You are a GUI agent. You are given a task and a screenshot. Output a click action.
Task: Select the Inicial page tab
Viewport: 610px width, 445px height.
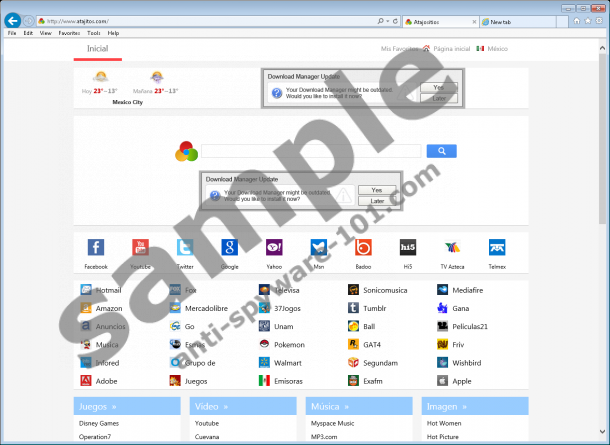(98, 48)
